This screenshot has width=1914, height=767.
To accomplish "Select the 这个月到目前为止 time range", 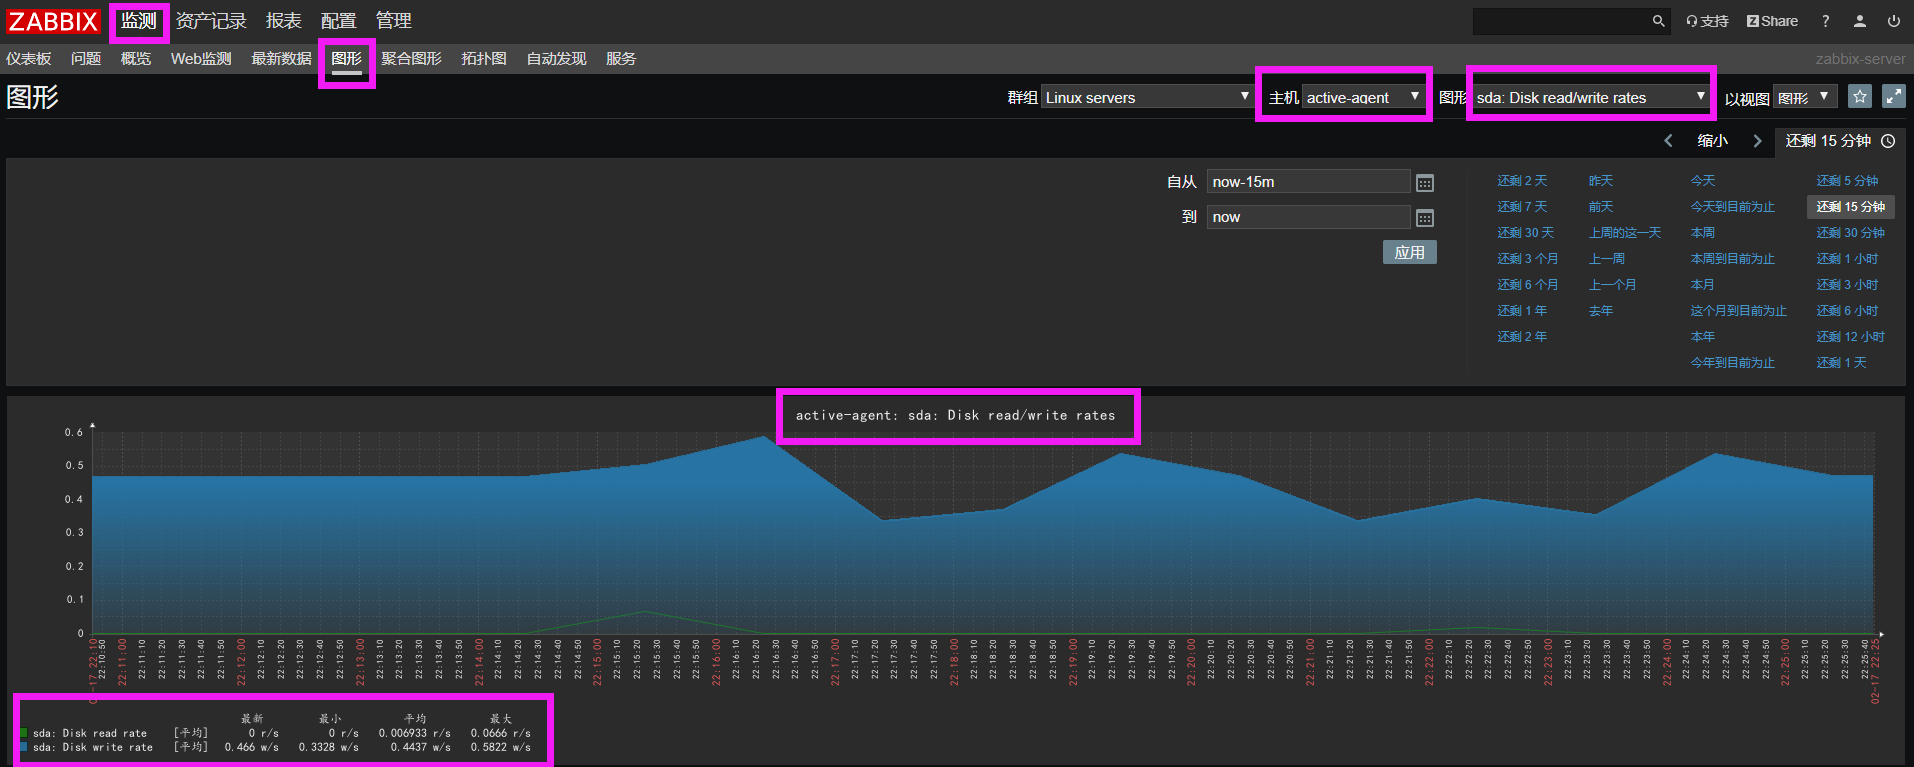I will click(x=1739, y=311).
